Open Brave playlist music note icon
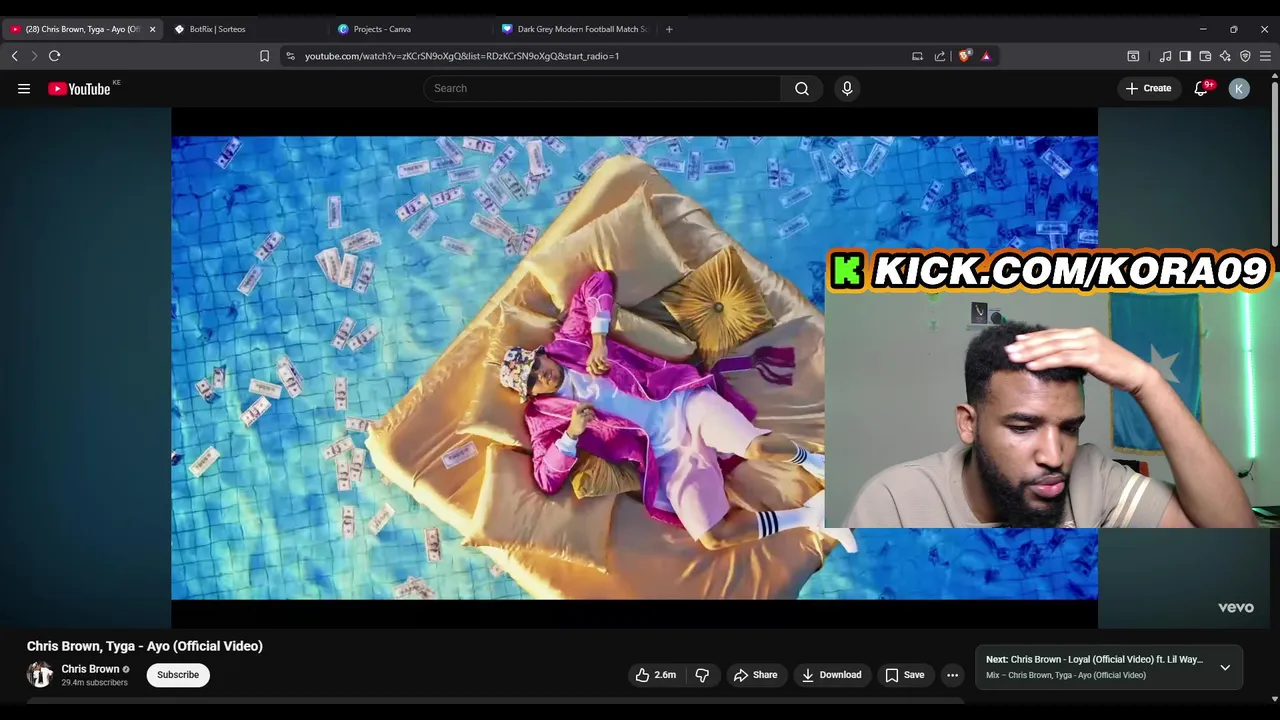The height and width of the screenshot is (720, 1280). click(x=1165, y=56)
